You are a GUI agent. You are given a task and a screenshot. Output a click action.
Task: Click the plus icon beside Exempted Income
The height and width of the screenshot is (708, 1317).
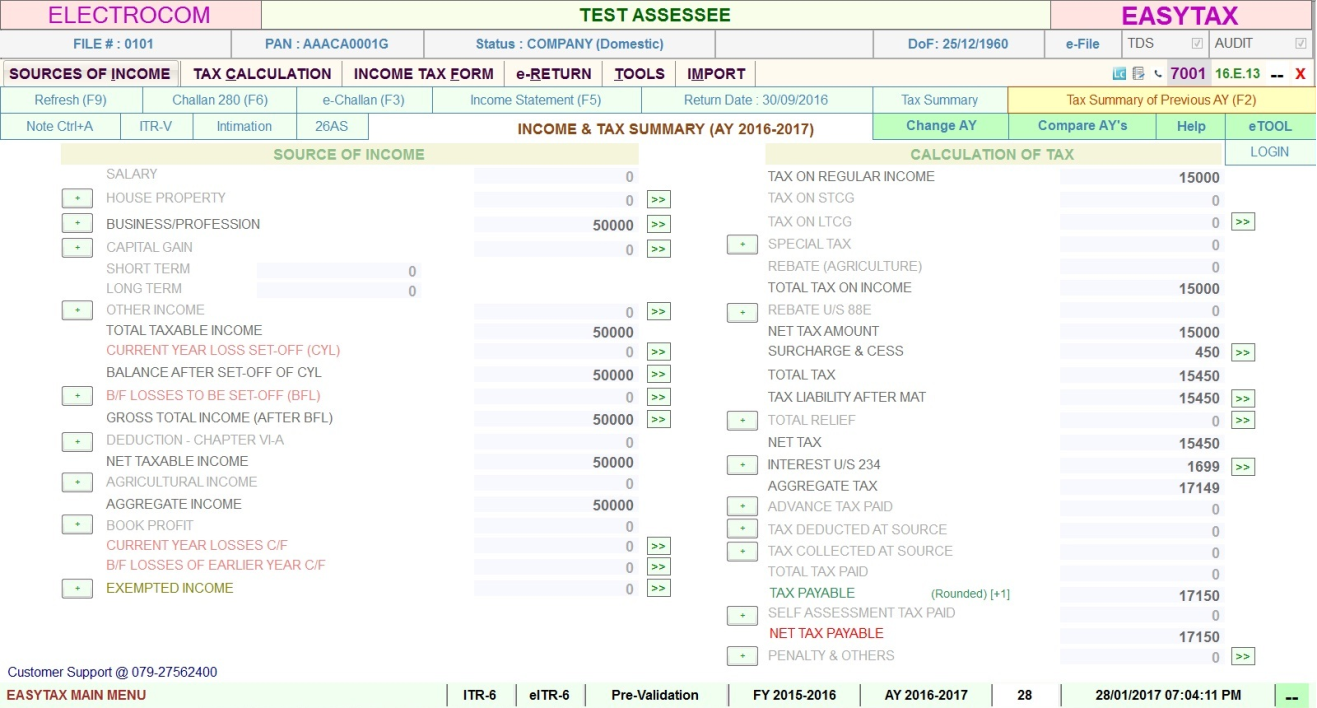point(77,589)
